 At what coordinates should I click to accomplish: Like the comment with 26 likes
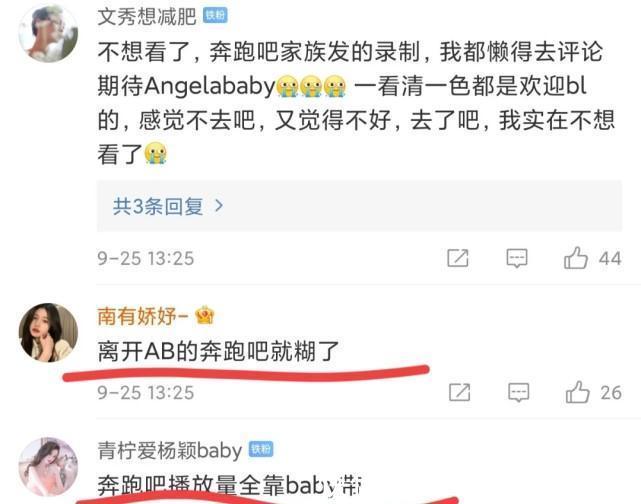[577, 392]
